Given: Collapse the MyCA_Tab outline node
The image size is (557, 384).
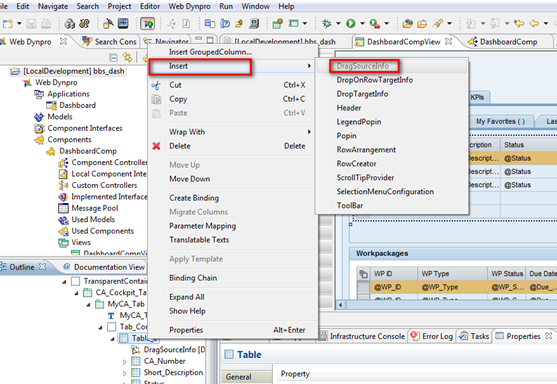Looking at the screenshot, I should click(88, 305).
